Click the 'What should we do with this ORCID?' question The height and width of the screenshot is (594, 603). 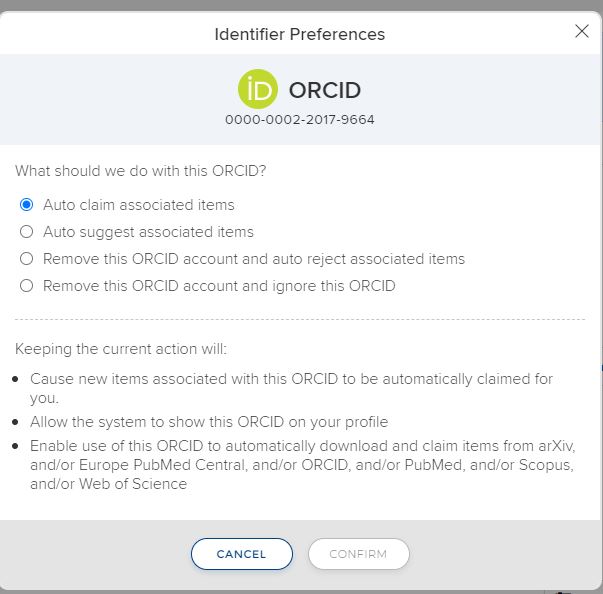[x=140, y=171]
